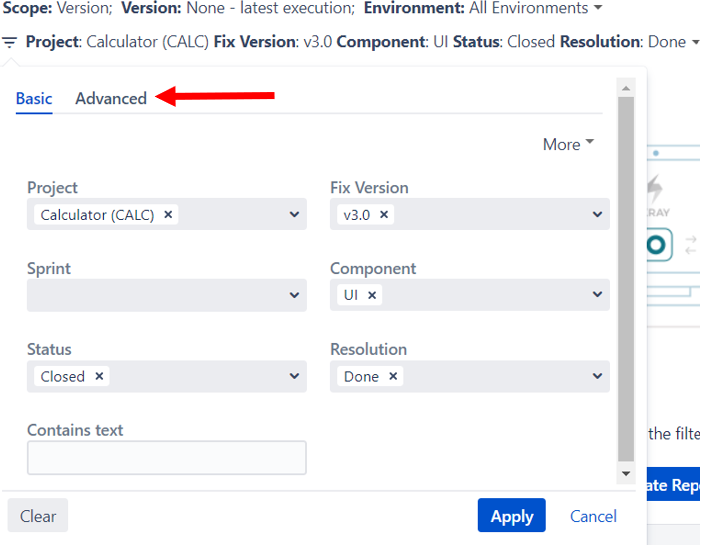Screen dimensions: 715x547
Task: Open the Sprint dropdown
Action: coord(166,295)
